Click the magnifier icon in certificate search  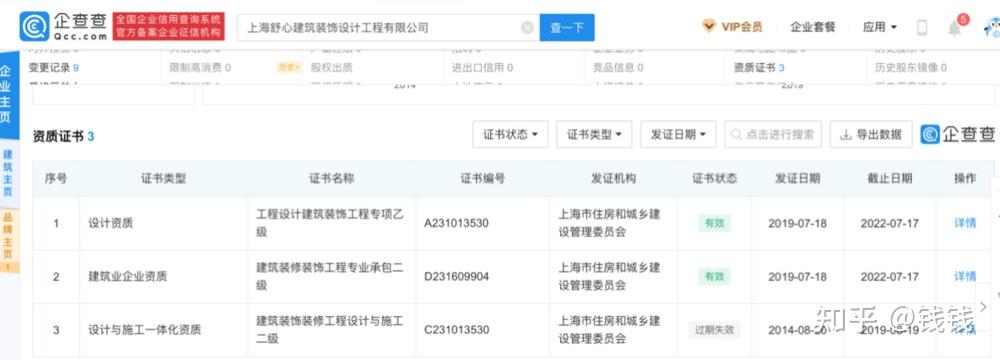737,135
